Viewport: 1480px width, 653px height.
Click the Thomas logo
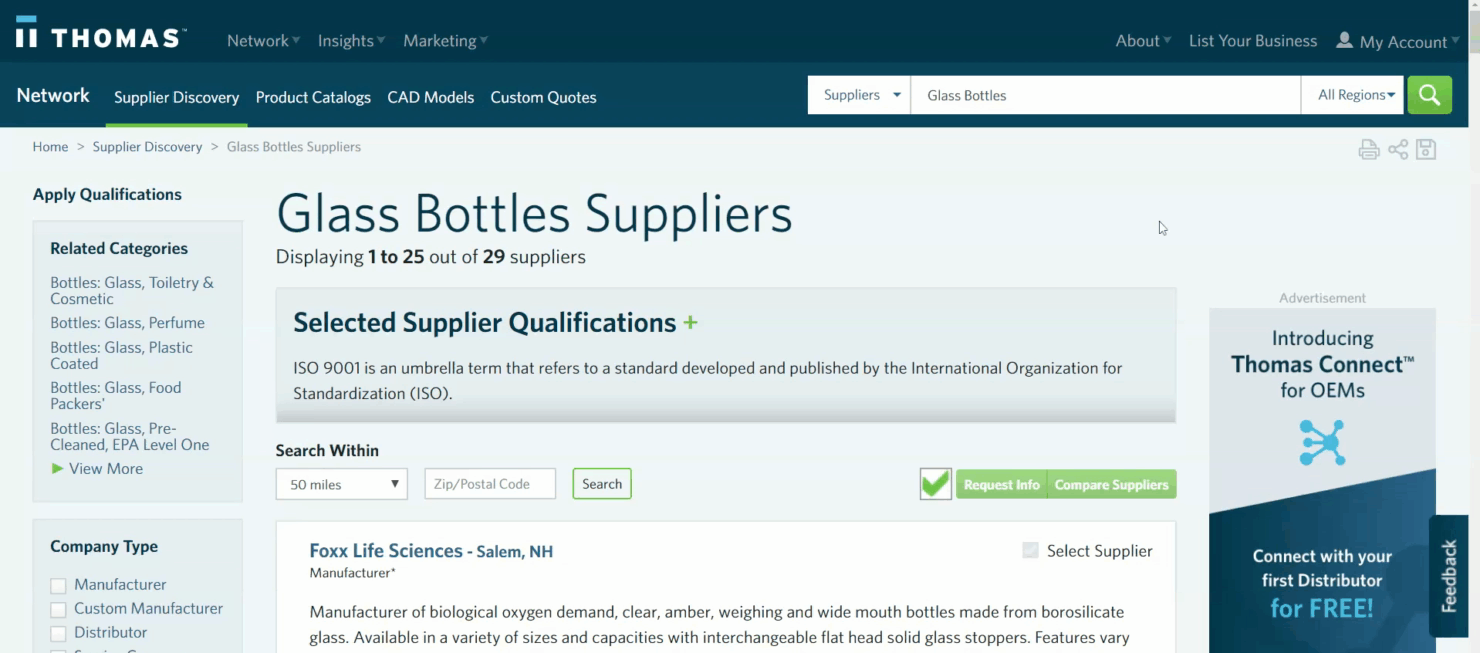click(101, 37)
